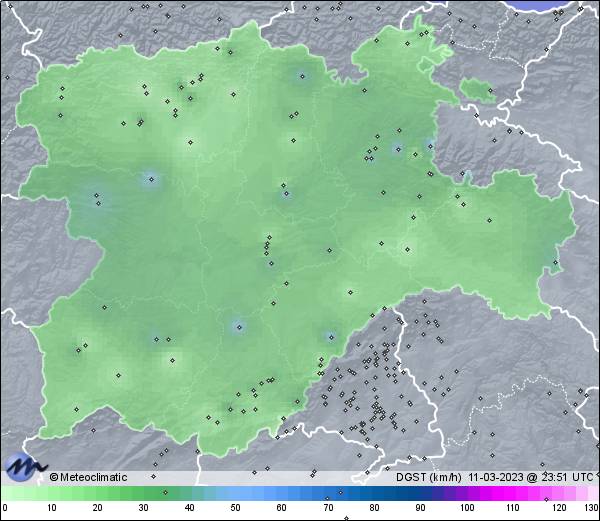Select the 90 km/h legend label

pos(419,508)
